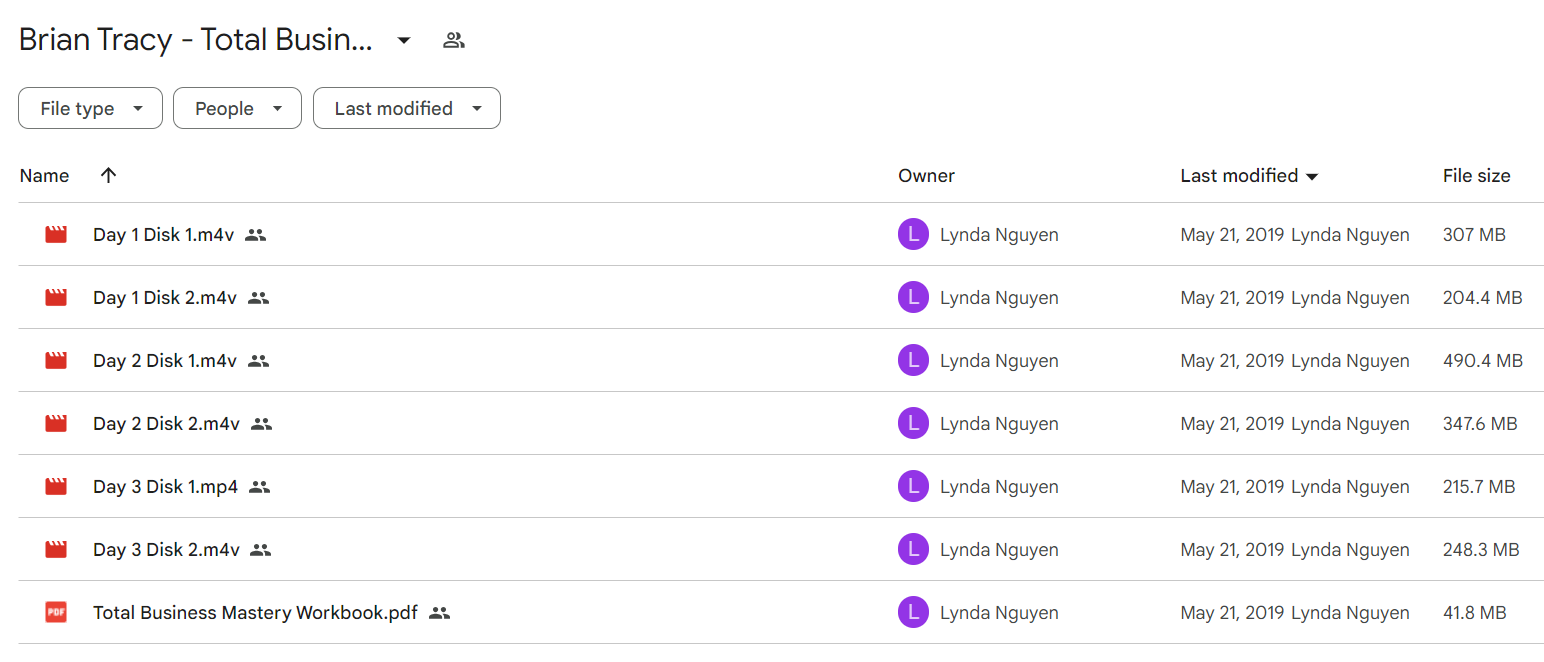Click the shared icon after Day 1 Disk 1.m4v

click(255, 235)
